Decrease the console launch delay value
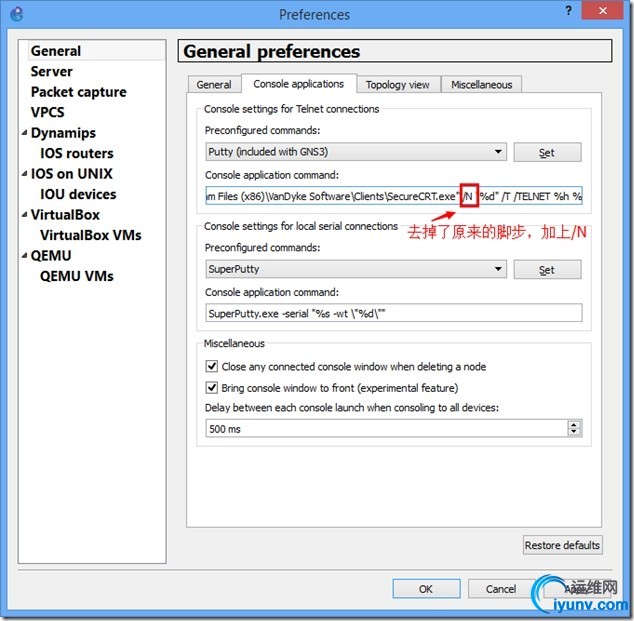The height and width of the screenshot is (621, 634). point(574,432)
